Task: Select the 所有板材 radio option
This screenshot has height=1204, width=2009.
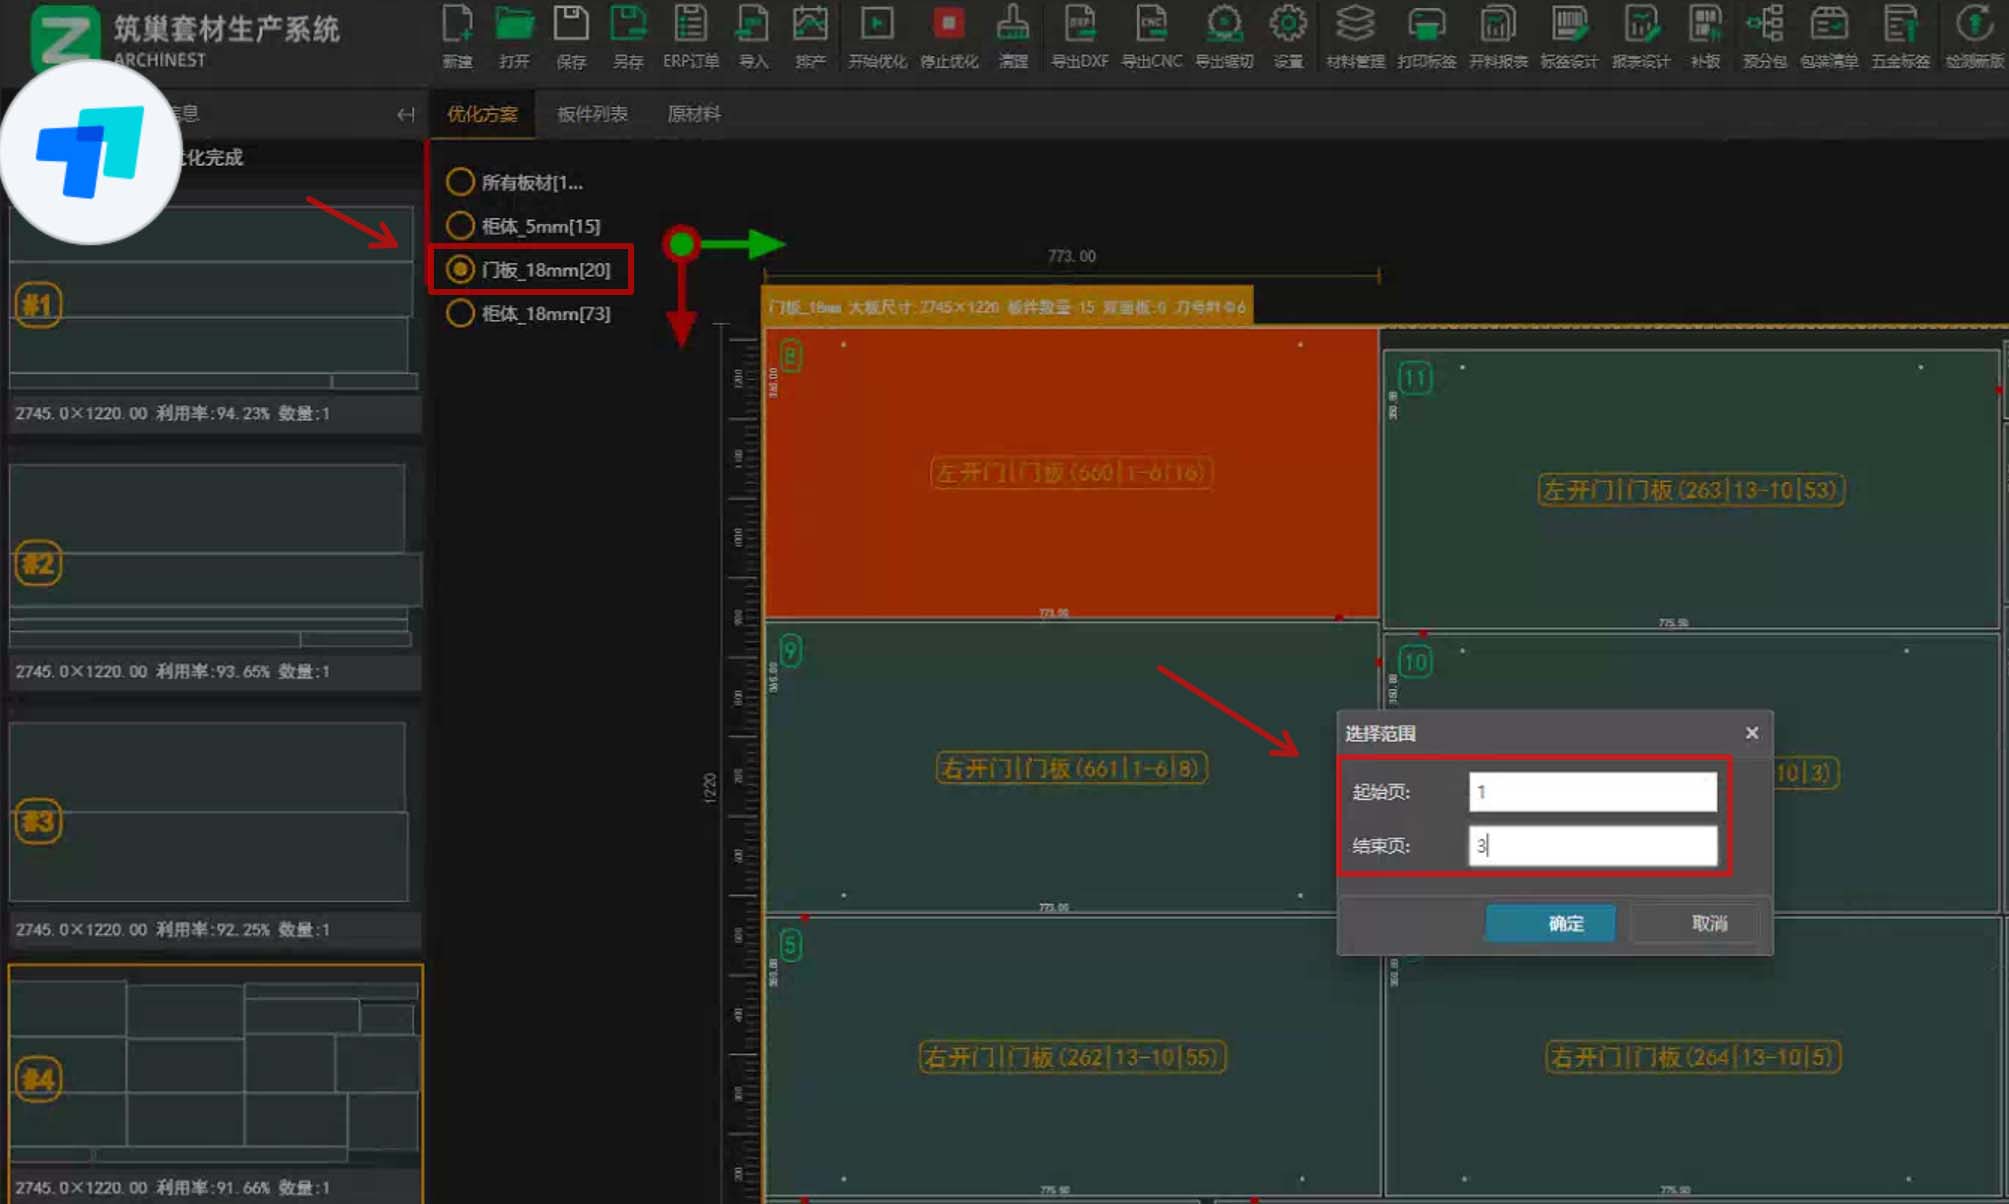Action: pos(460,182)
